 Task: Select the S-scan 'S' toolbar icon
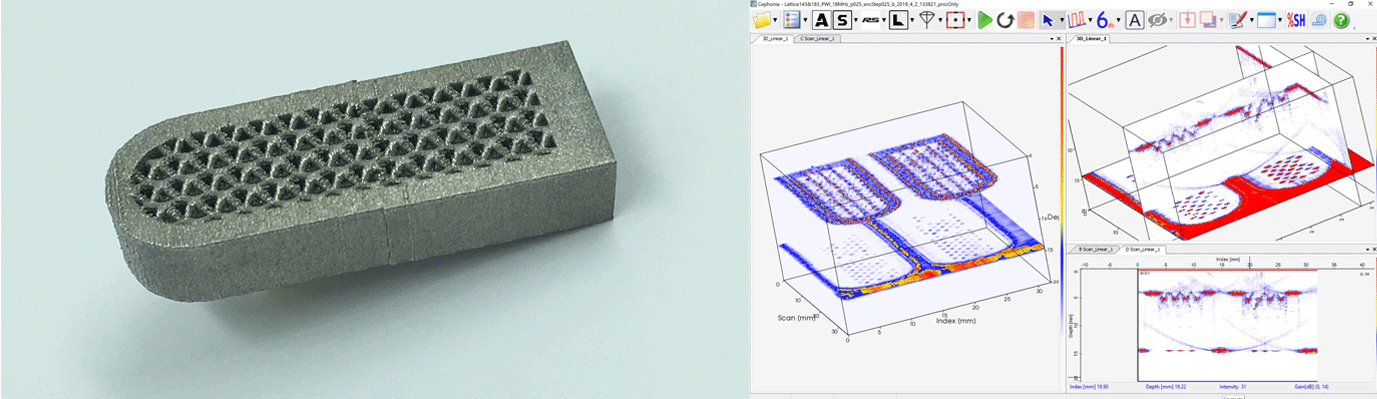(842, 20)
